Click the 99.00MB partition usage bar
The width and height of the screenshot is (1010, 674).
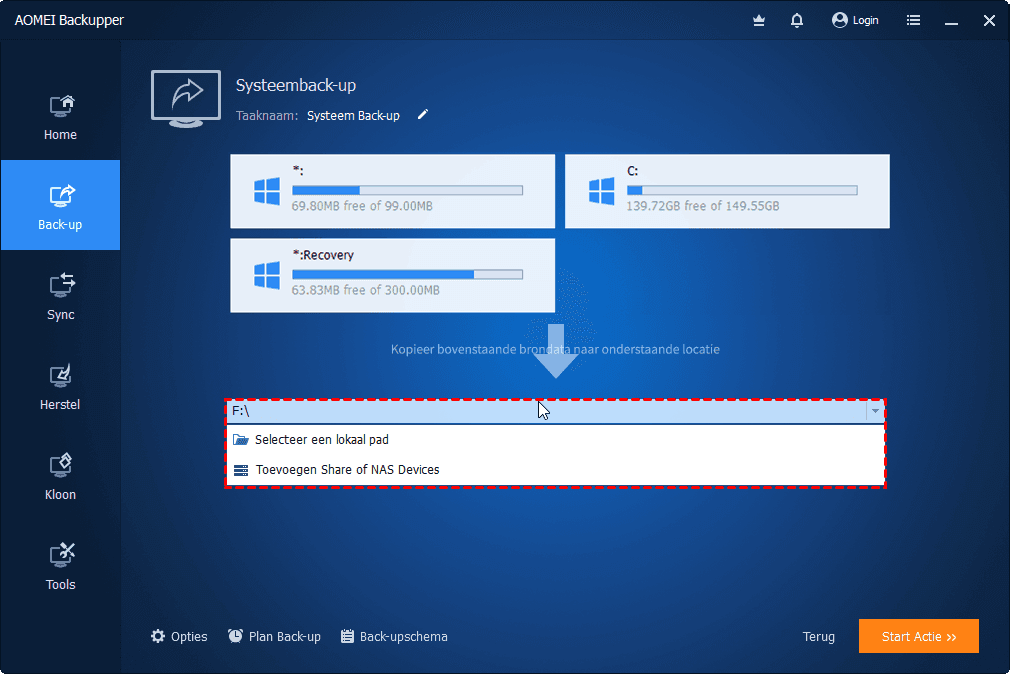(x=407, y=190)
